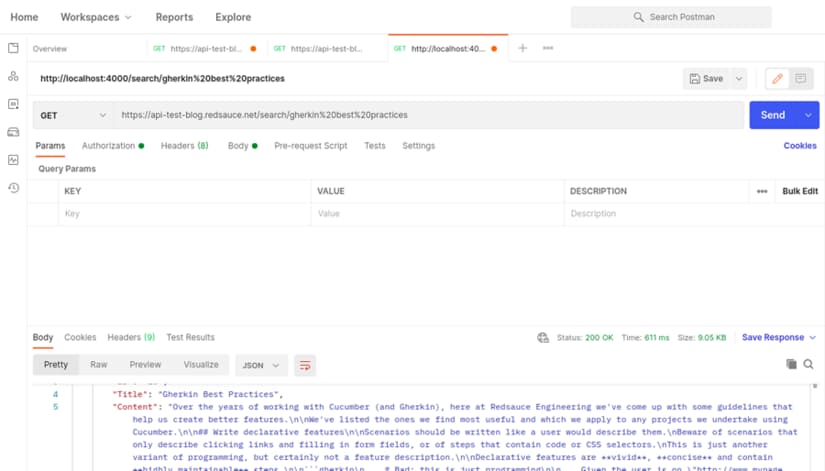The height and width of the screenshot is (471, 825).
Task: Open Query Params column options dots
Action: 762,192
